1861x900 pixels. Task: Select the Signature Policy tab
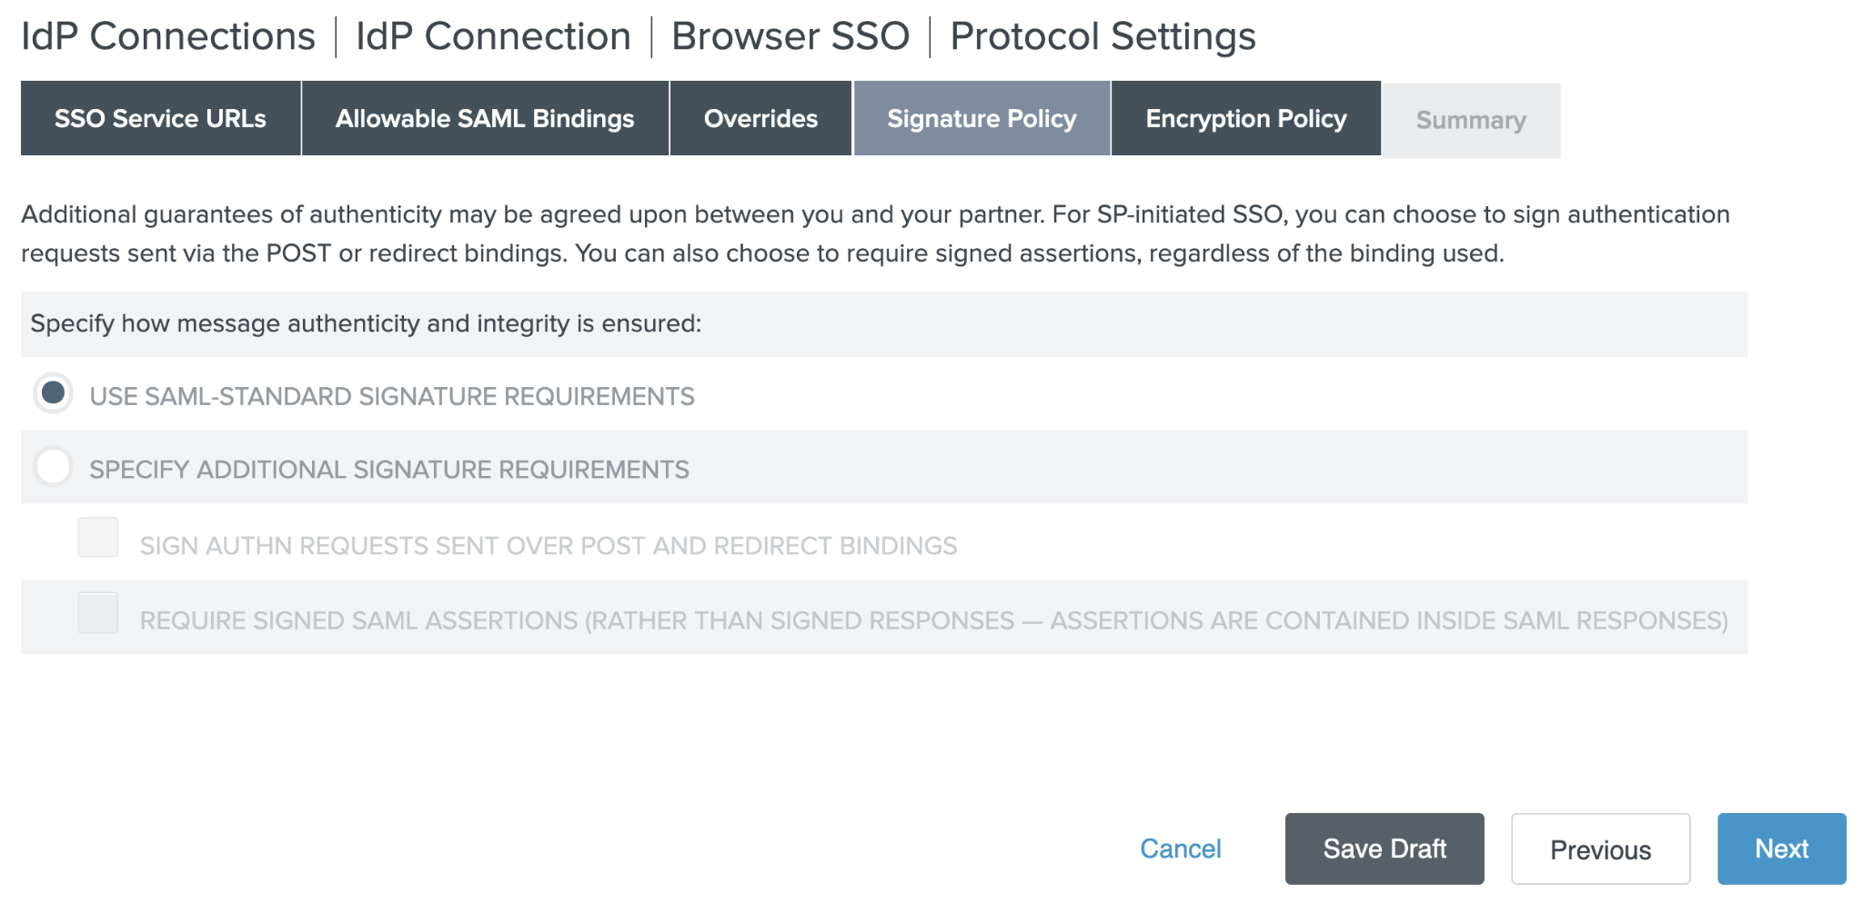[x=981, y=119]
